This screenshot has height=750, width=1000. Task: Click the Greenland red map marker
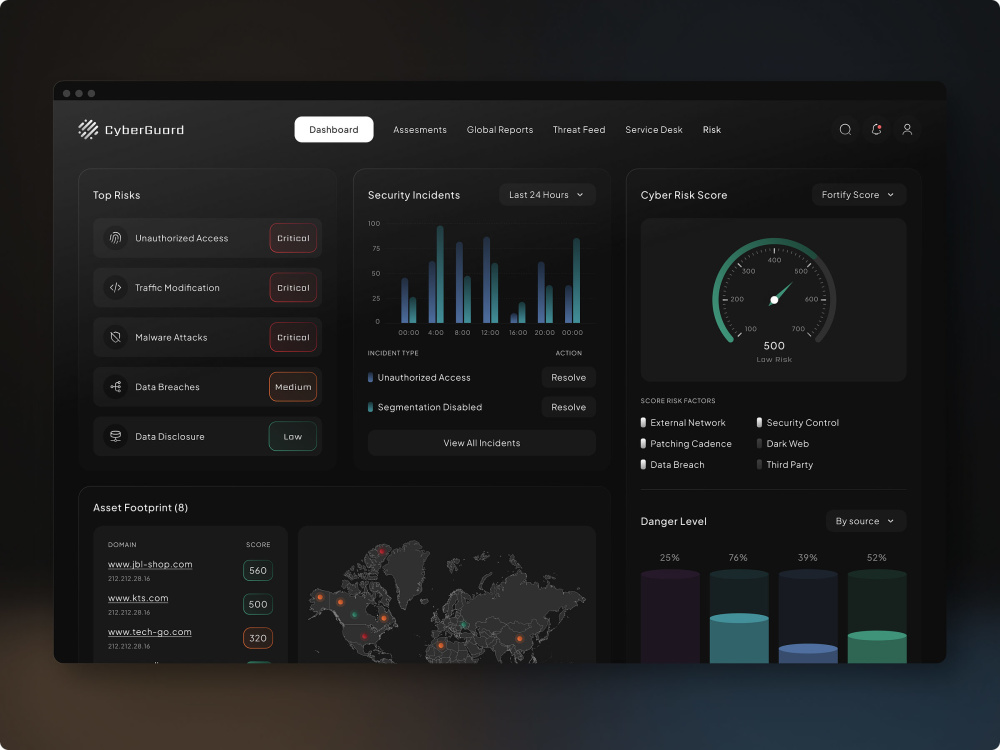382,551
